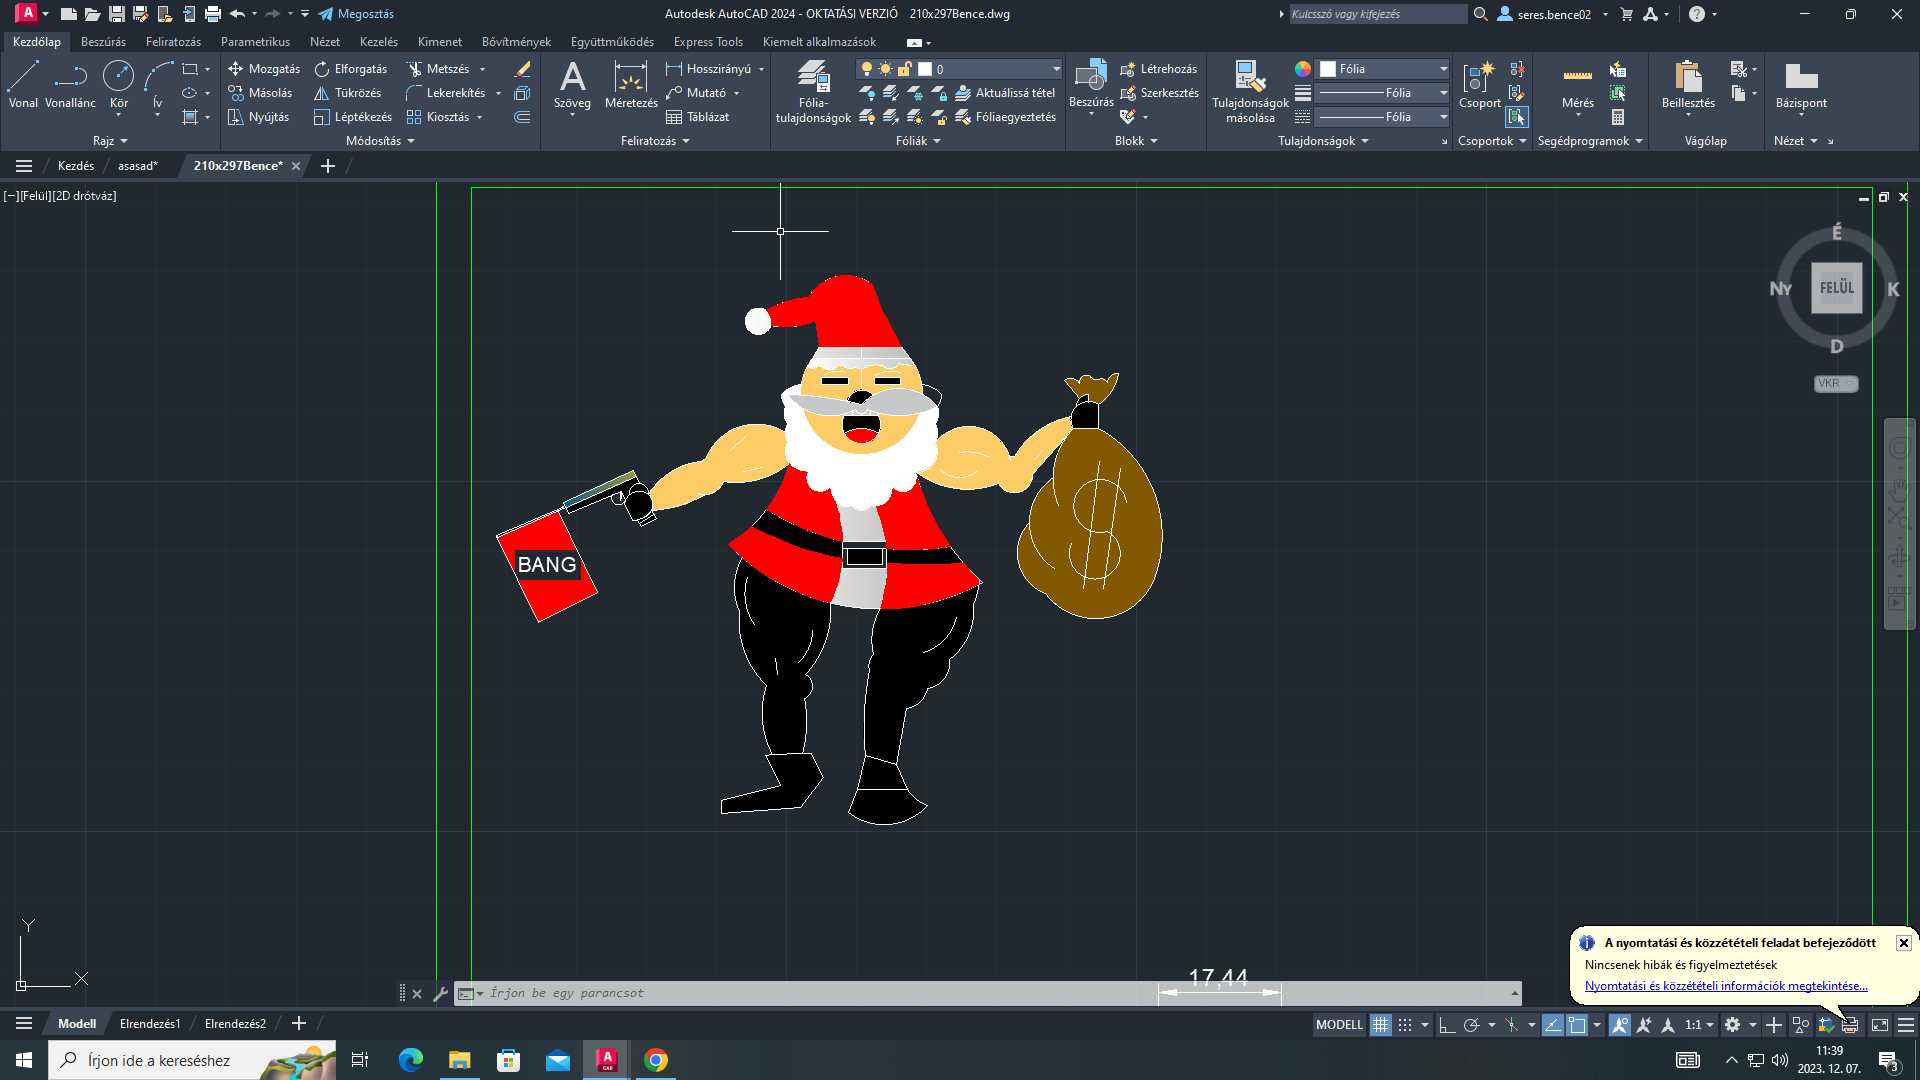Click the Kulcsszó vagy kifejezés search box
This screenshot has width=1920, height=1080.
(x=1377, y=14)
